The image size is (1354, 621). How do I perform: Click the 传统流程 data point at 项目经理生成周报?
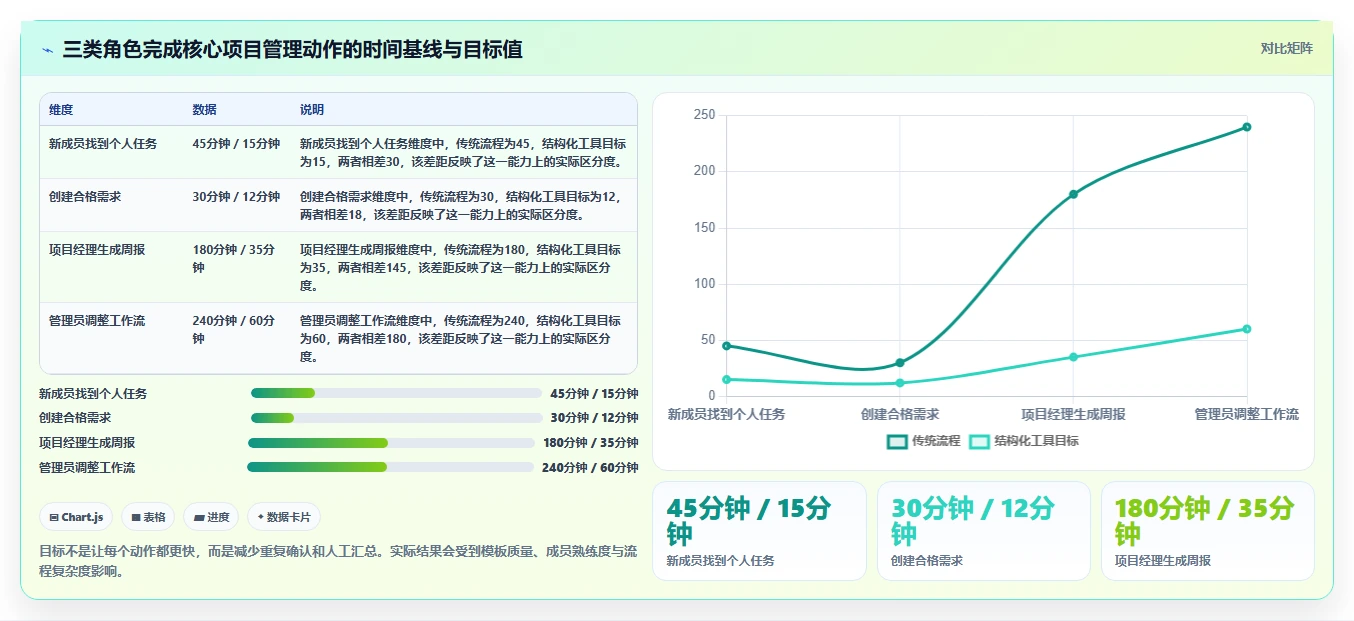pos(1073,194)
